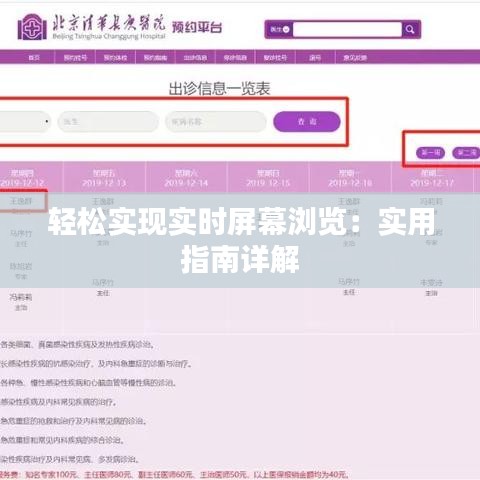
Task: Open 意见反馈 in the navigation bar
Action: pyautogui.click(x=355, y=58)
